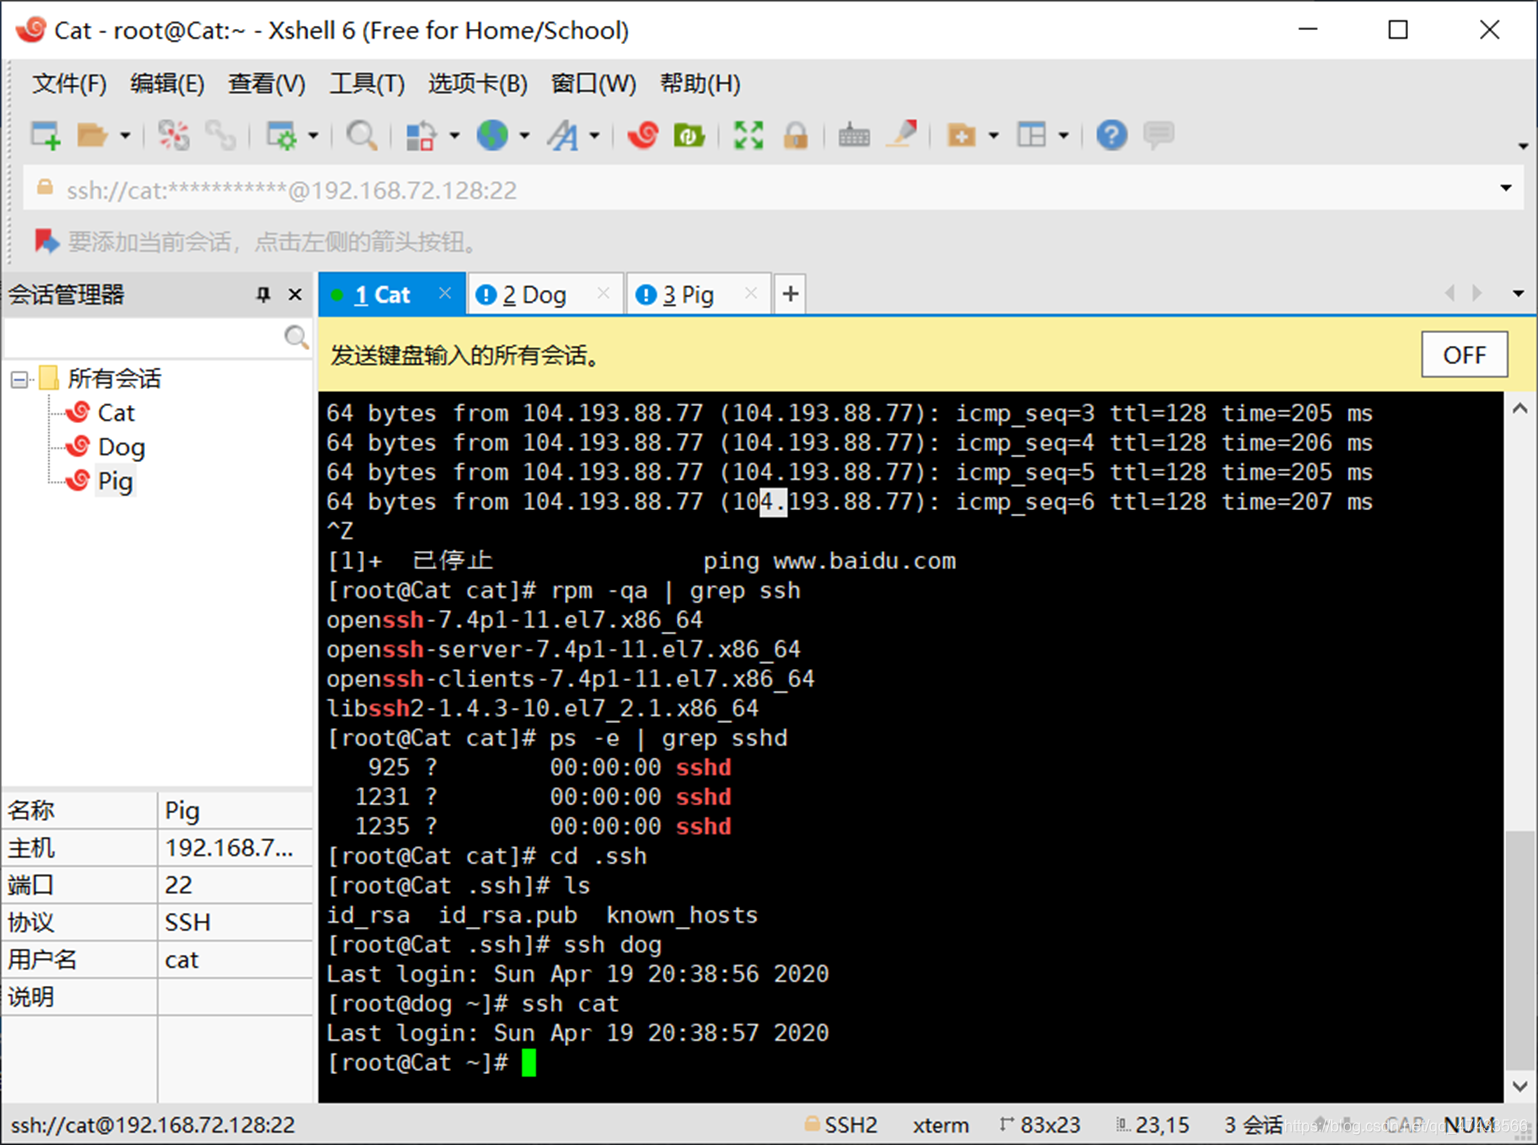Open the 工具(T) menu
Viewport: 1538px width, 1145px height.
click(367, 83)
